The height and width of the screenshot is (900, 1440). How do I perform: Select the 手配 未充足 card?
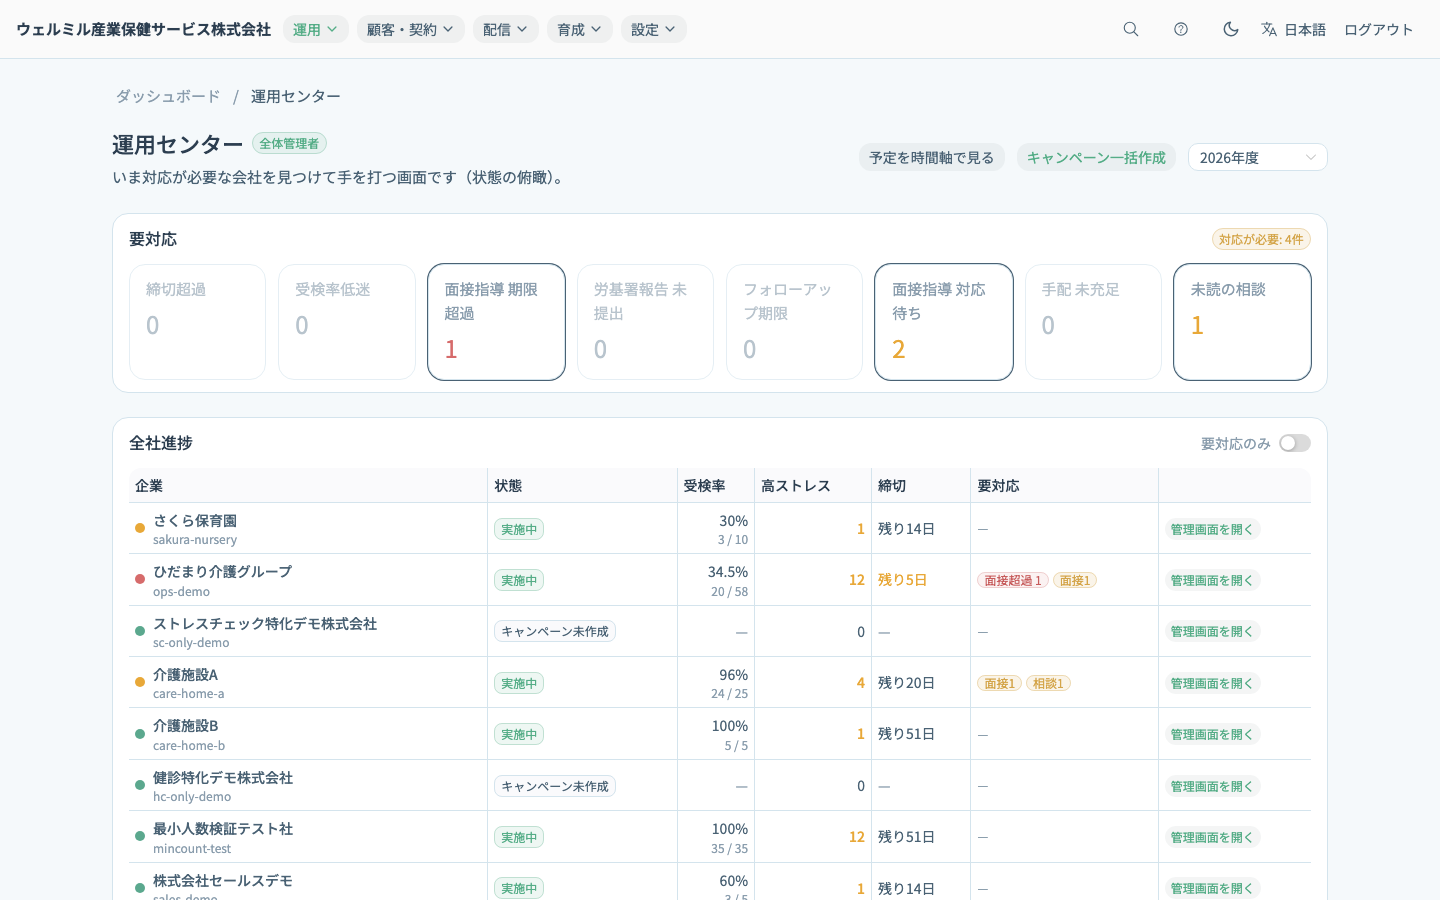pyautogui.click(x=1094, y=322)
